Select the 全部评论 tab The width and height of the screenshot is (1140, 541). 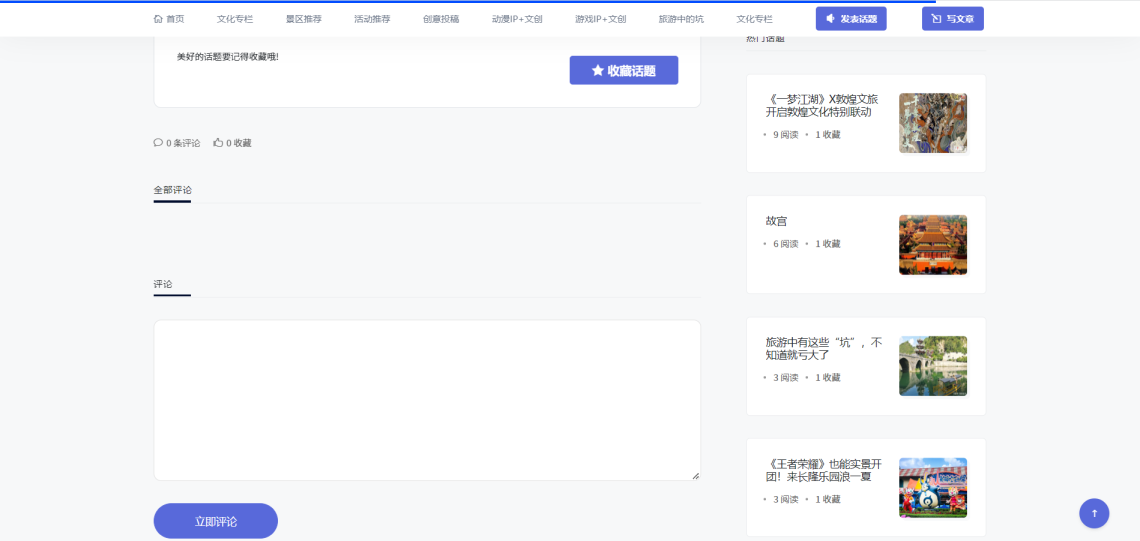click(172, 190)
